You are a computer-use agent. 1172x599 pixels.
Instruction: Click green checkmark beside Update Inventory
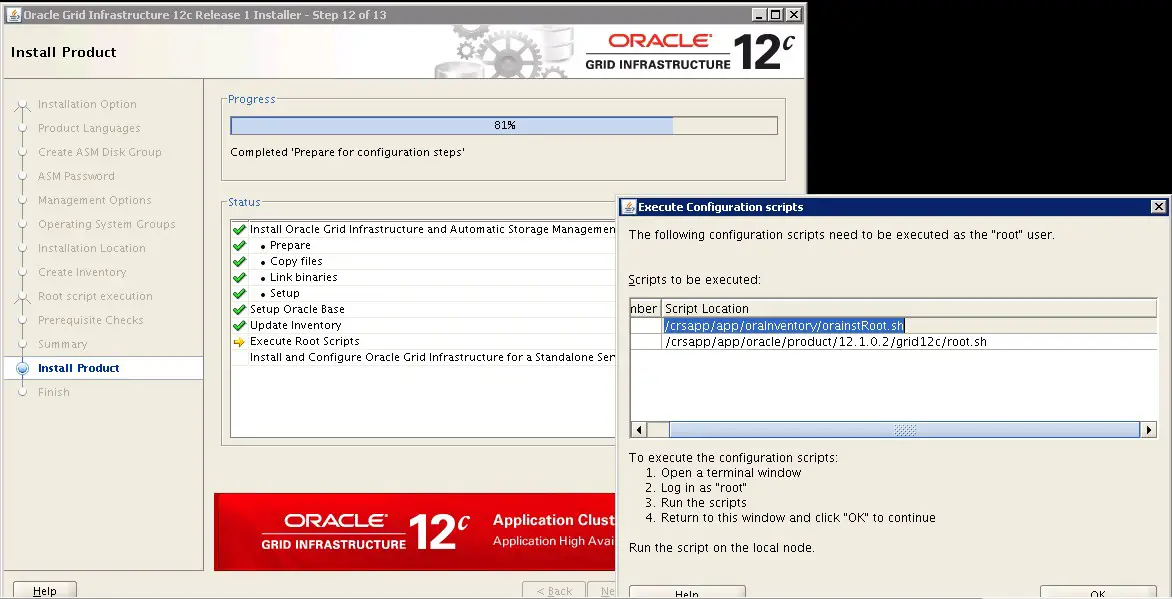(239, 325)
